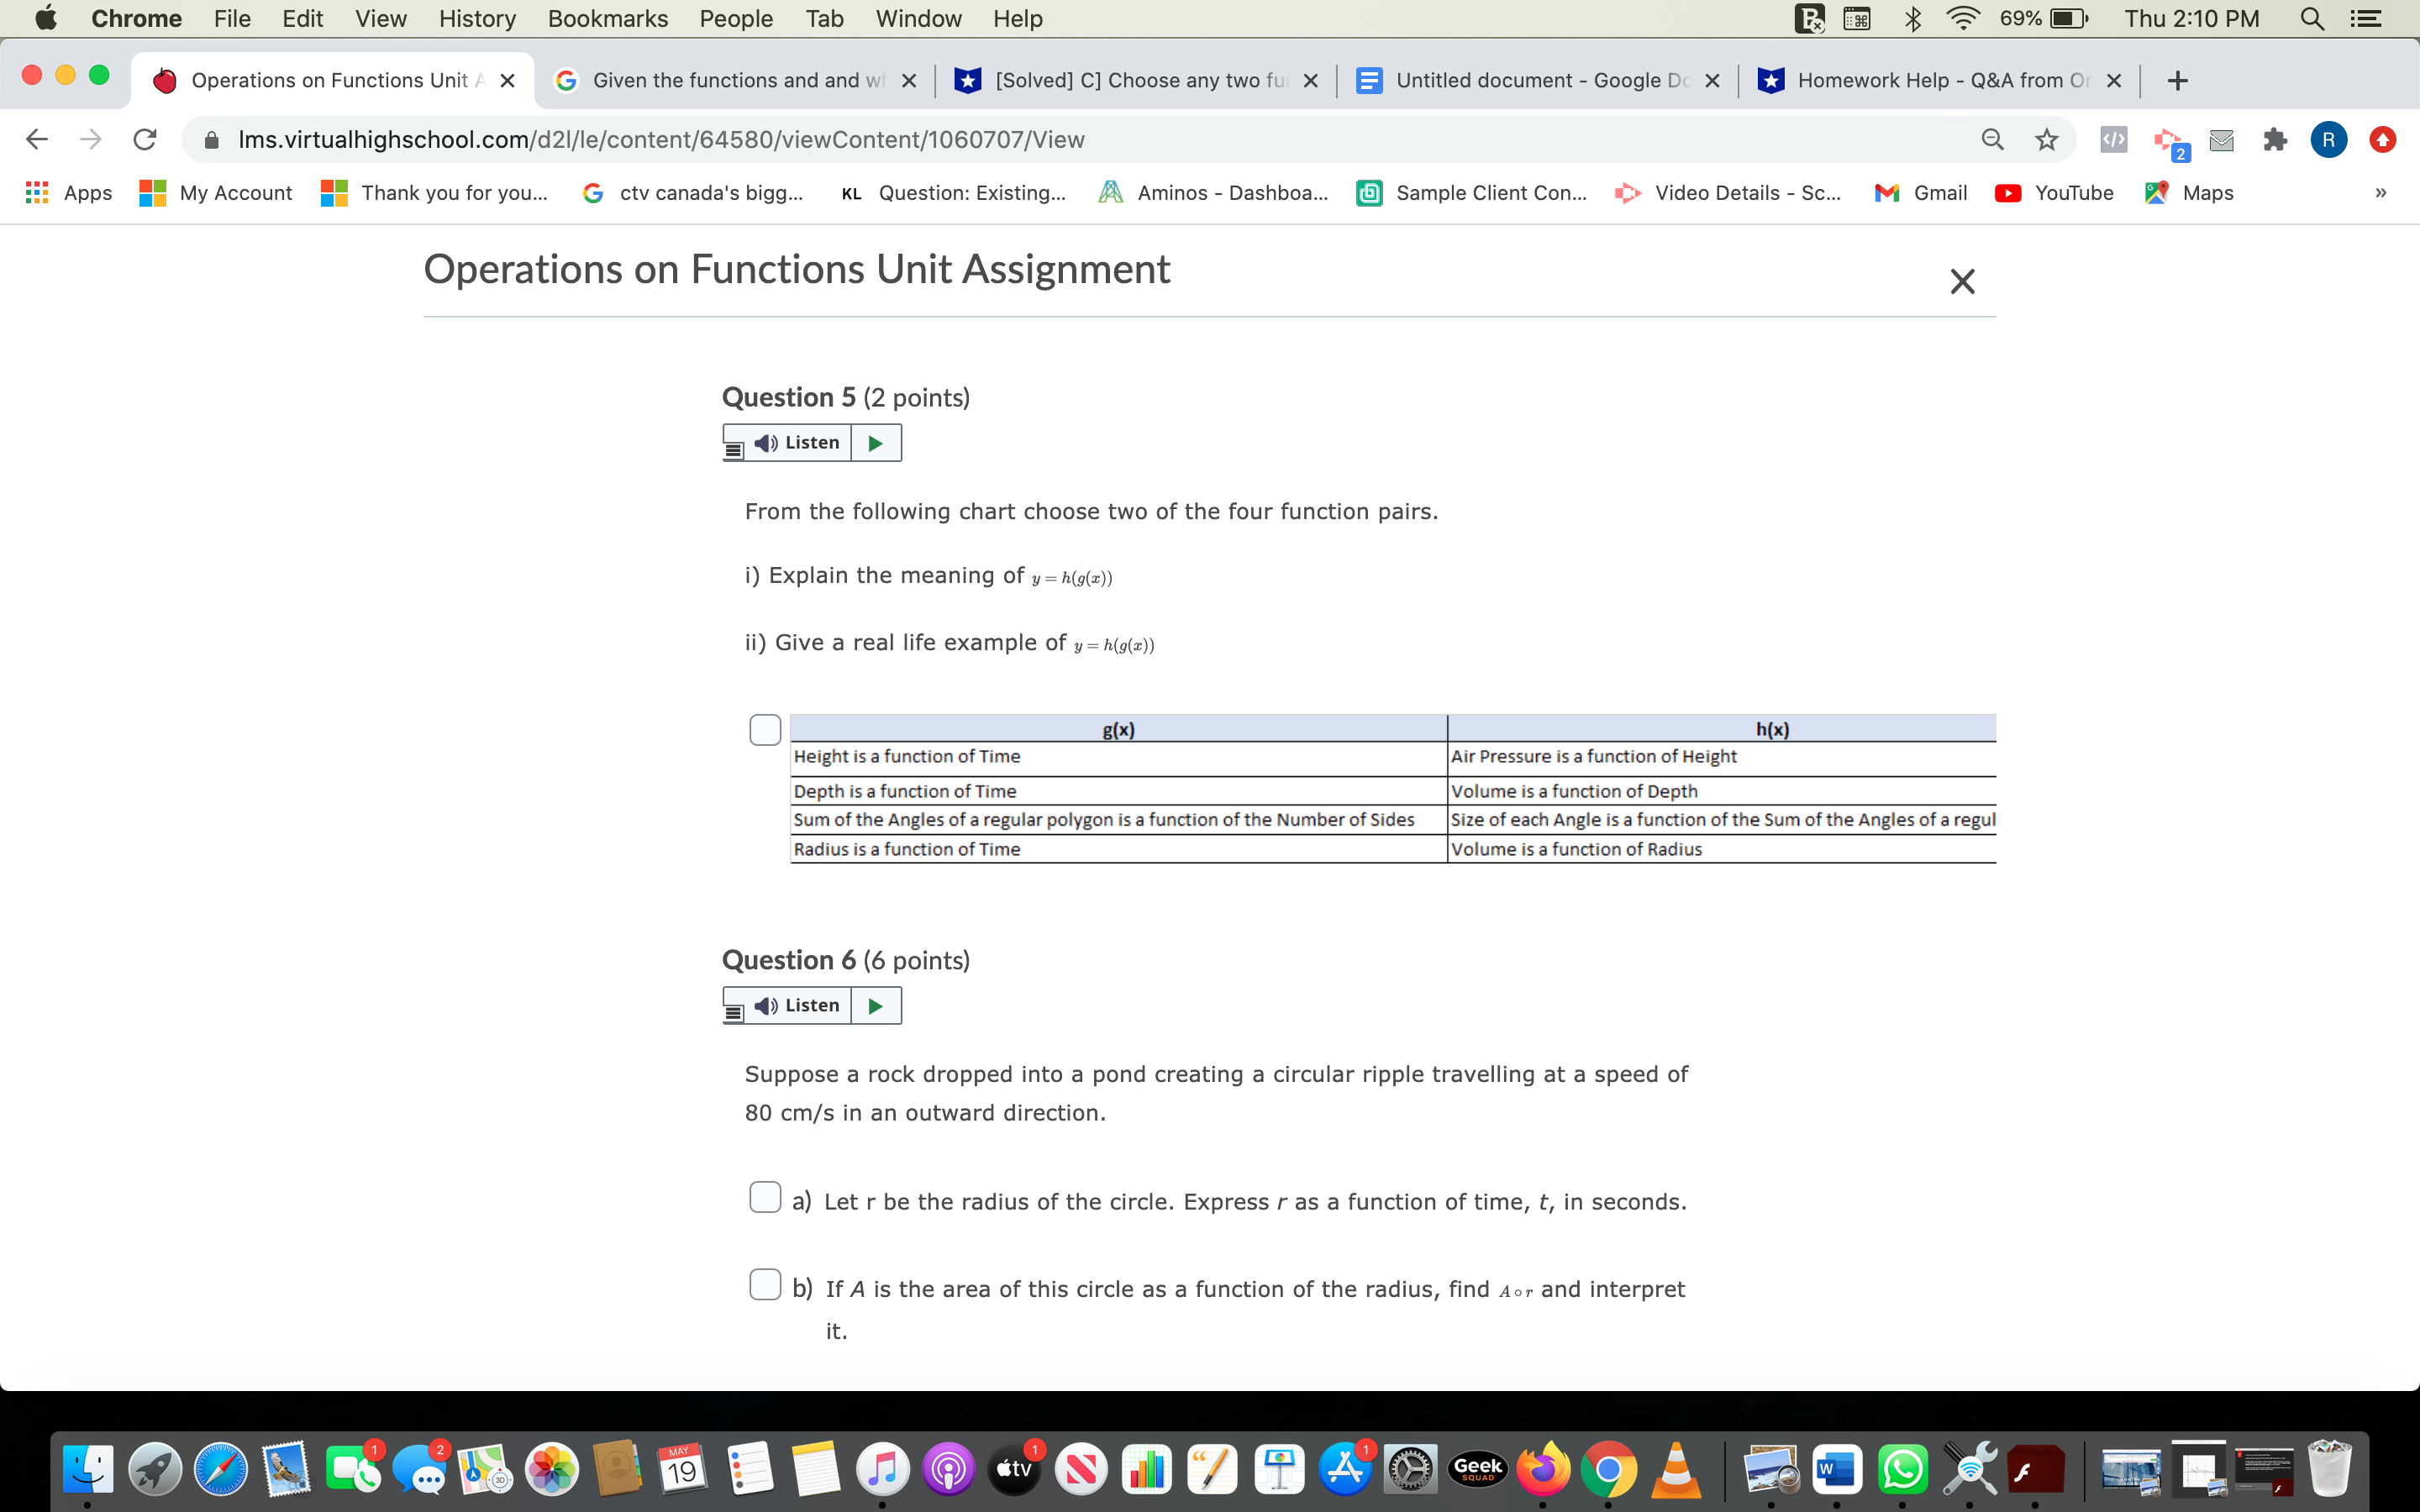Open Firefox from the dock
This screenshot has width=2420, height=1512.
1544,1468
